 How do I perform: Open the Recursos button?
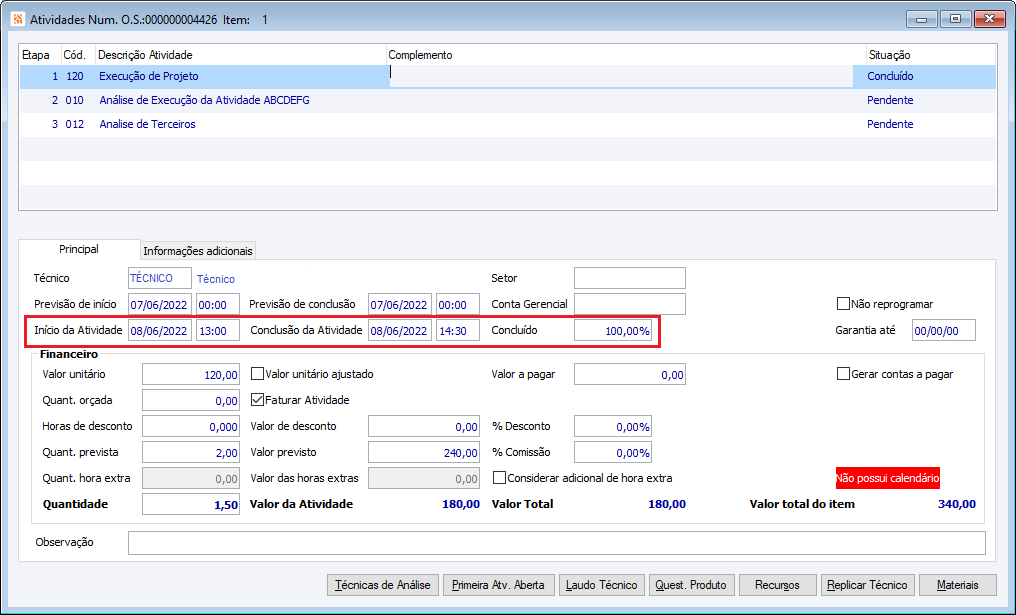pos(777,585)
